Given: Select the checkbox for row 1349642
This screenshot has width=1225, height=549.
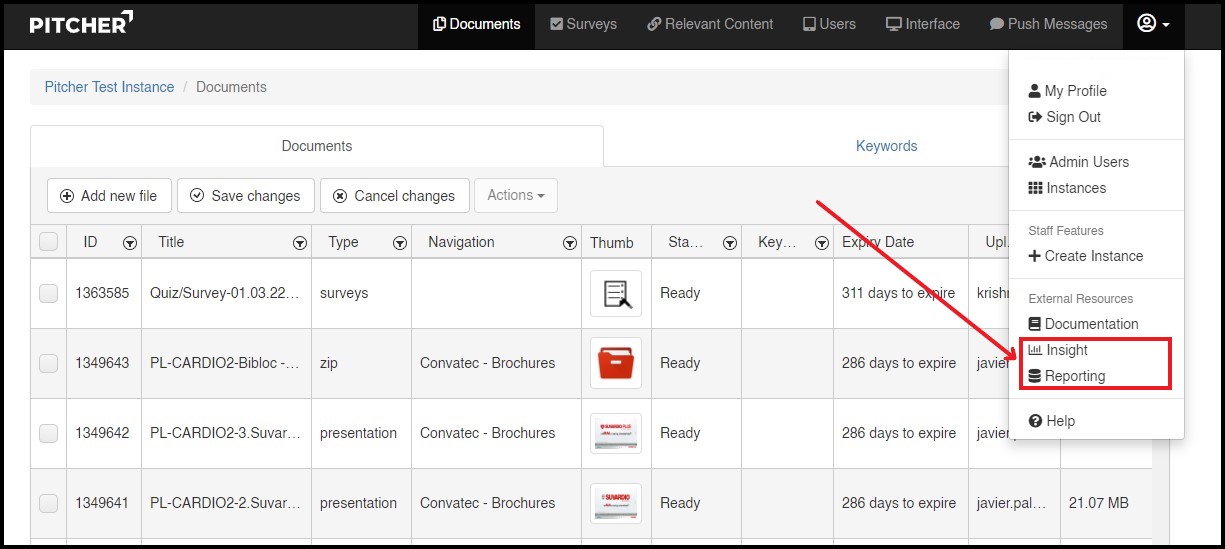Looking at the screenshot, I should click(x=48, y=433).
